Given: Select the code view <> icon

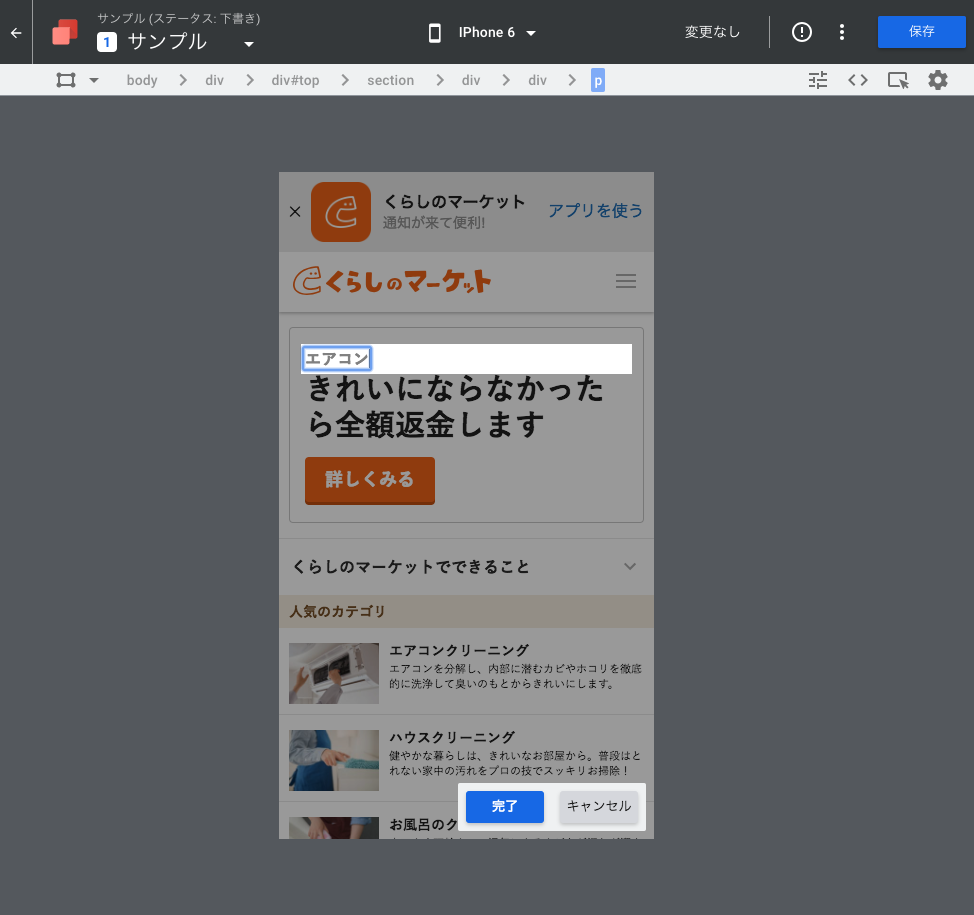Looking at the screenshot, I should [x=857, y=80].
